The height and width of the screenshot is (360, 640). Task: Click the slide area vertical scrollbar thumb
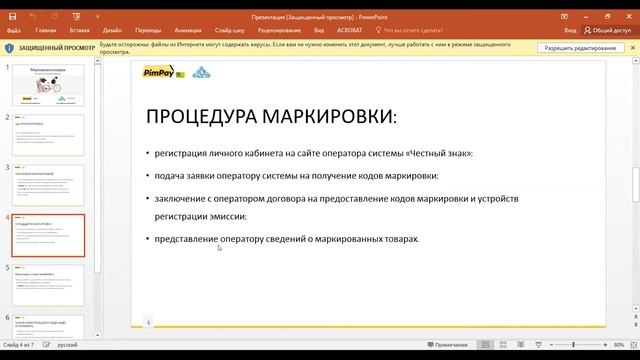pos(636,184)
